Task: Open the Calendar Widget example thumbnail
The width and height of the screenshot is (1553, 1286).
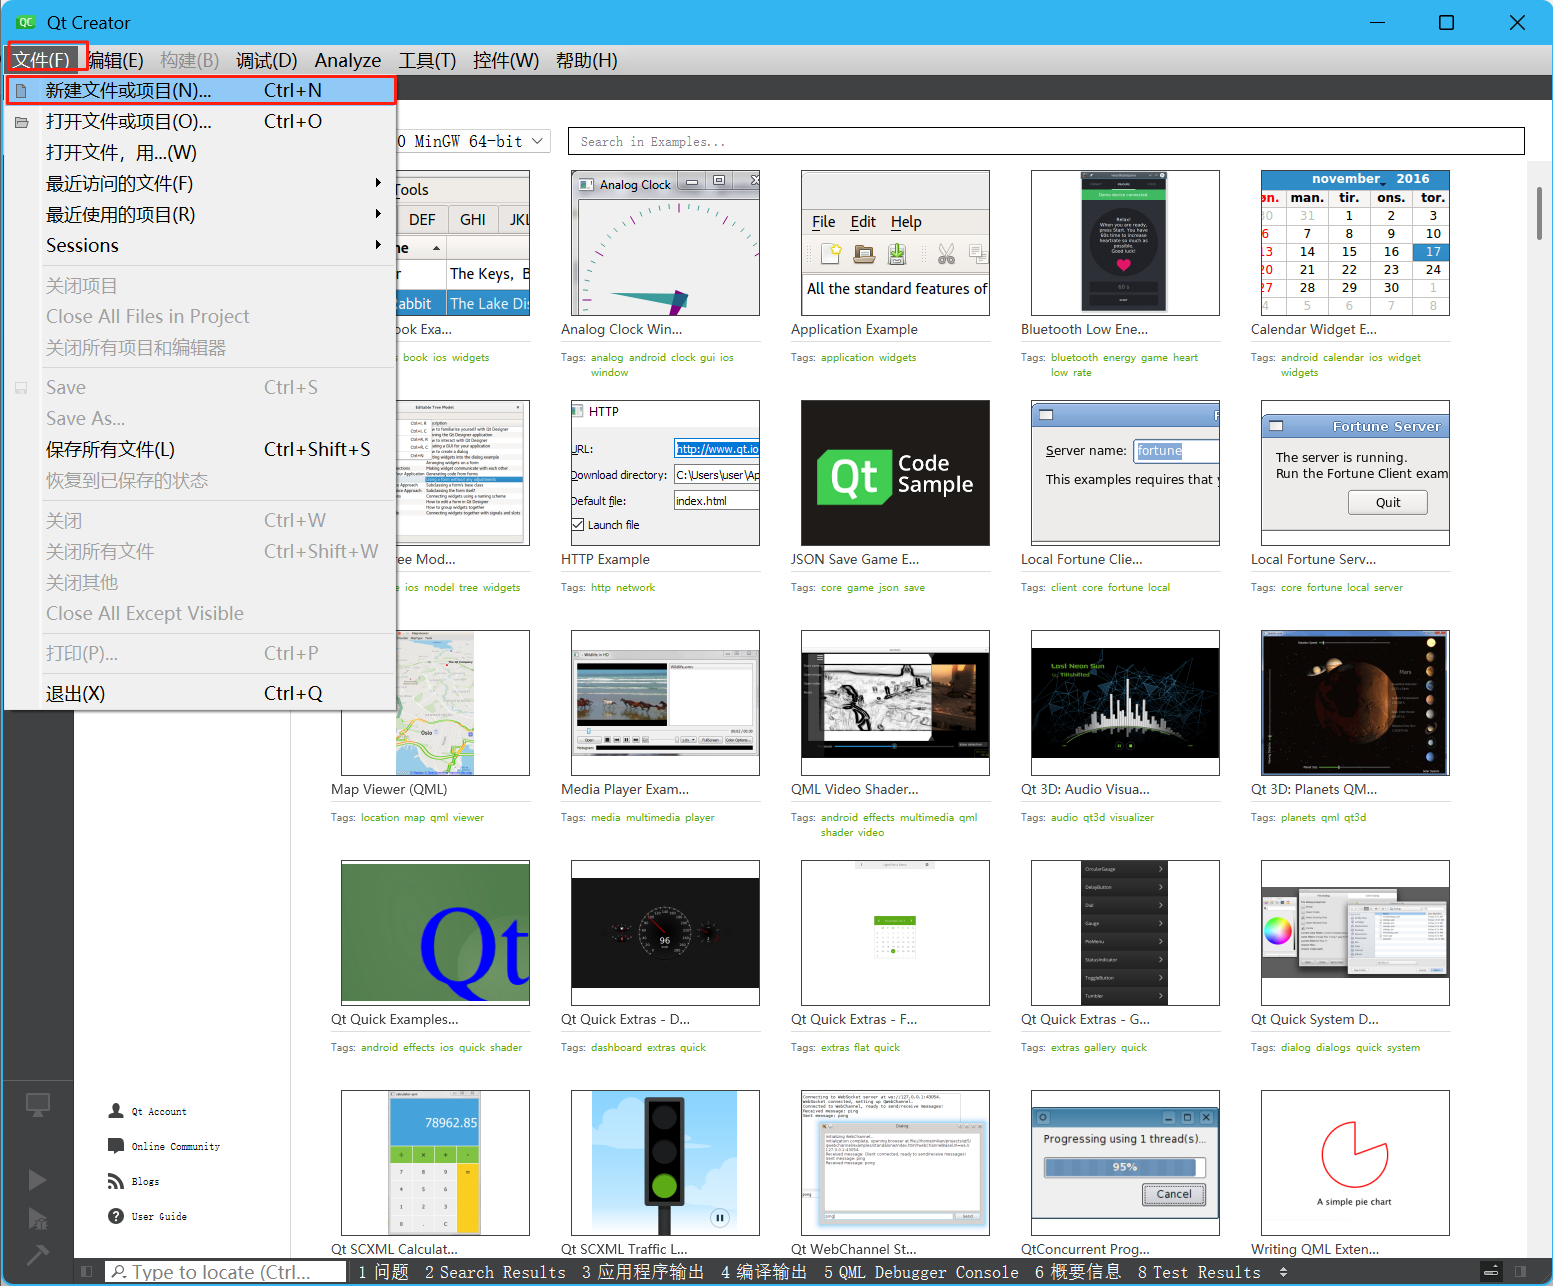Action: 1355,243
